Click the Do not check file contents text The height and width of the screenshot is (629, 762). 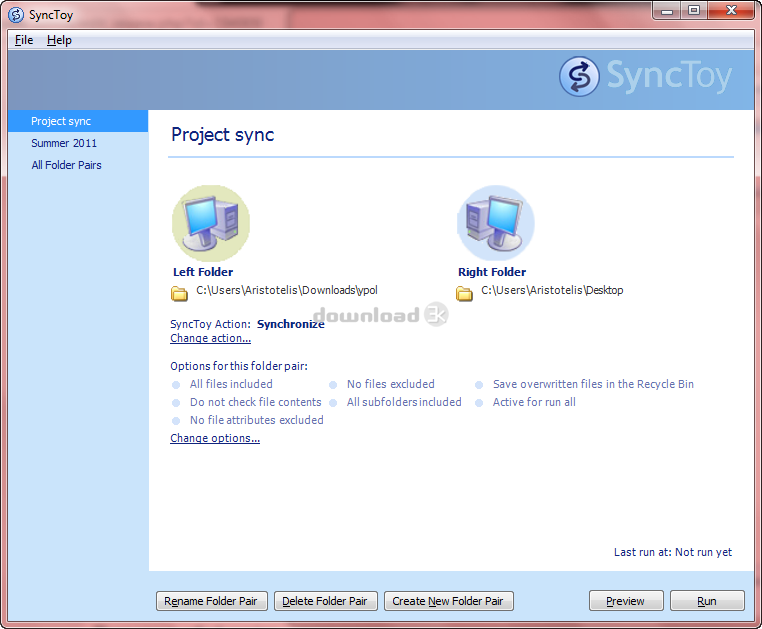[256, 402]
